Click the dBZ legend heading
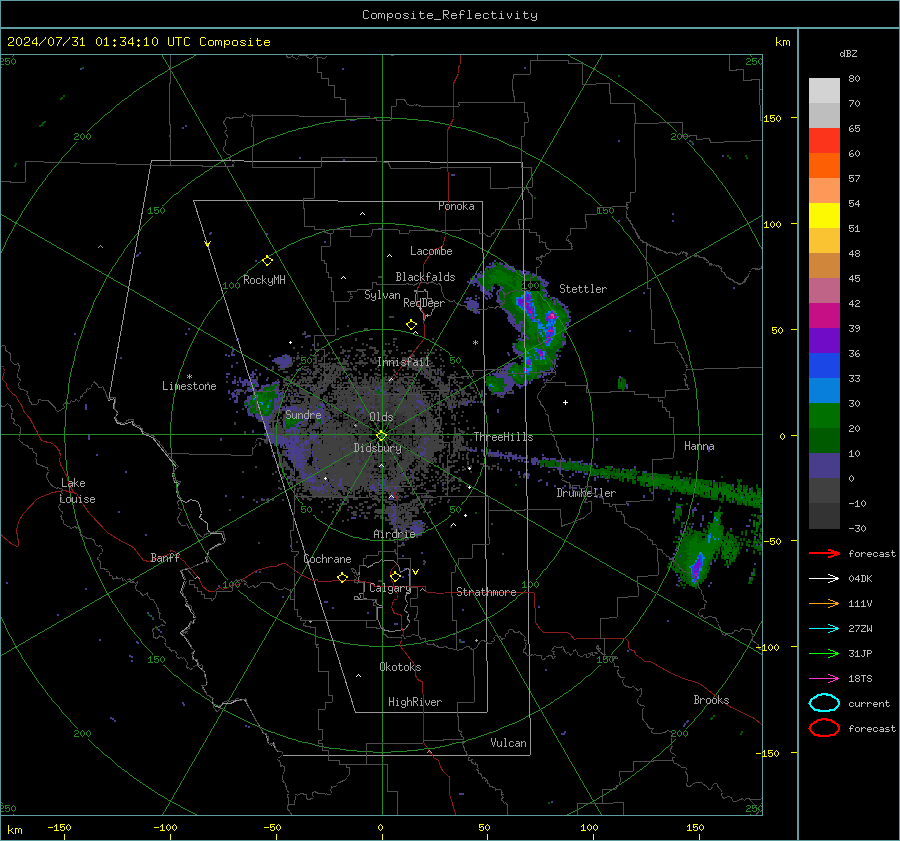Image resolution: width=900 pixels, height=841 pixels. pyautogui.click(x=848, y=53)
